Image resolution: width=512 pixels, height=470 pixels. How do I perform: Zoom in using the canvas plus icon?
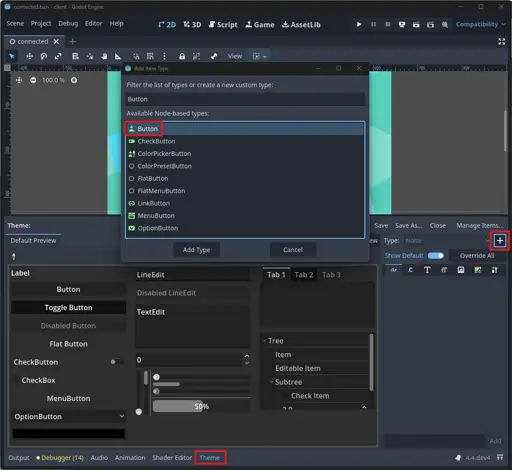74,80
